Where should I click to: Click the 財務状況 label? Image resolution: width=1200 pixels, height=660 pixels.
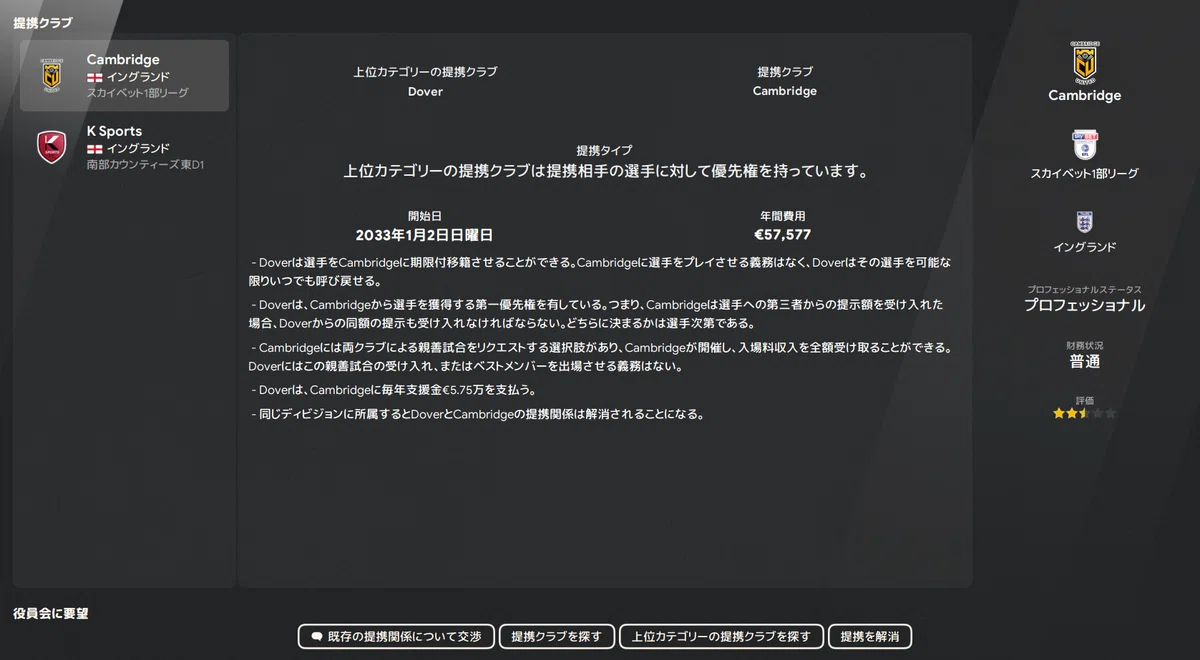pyautogui.click(x=1084, y=346)
